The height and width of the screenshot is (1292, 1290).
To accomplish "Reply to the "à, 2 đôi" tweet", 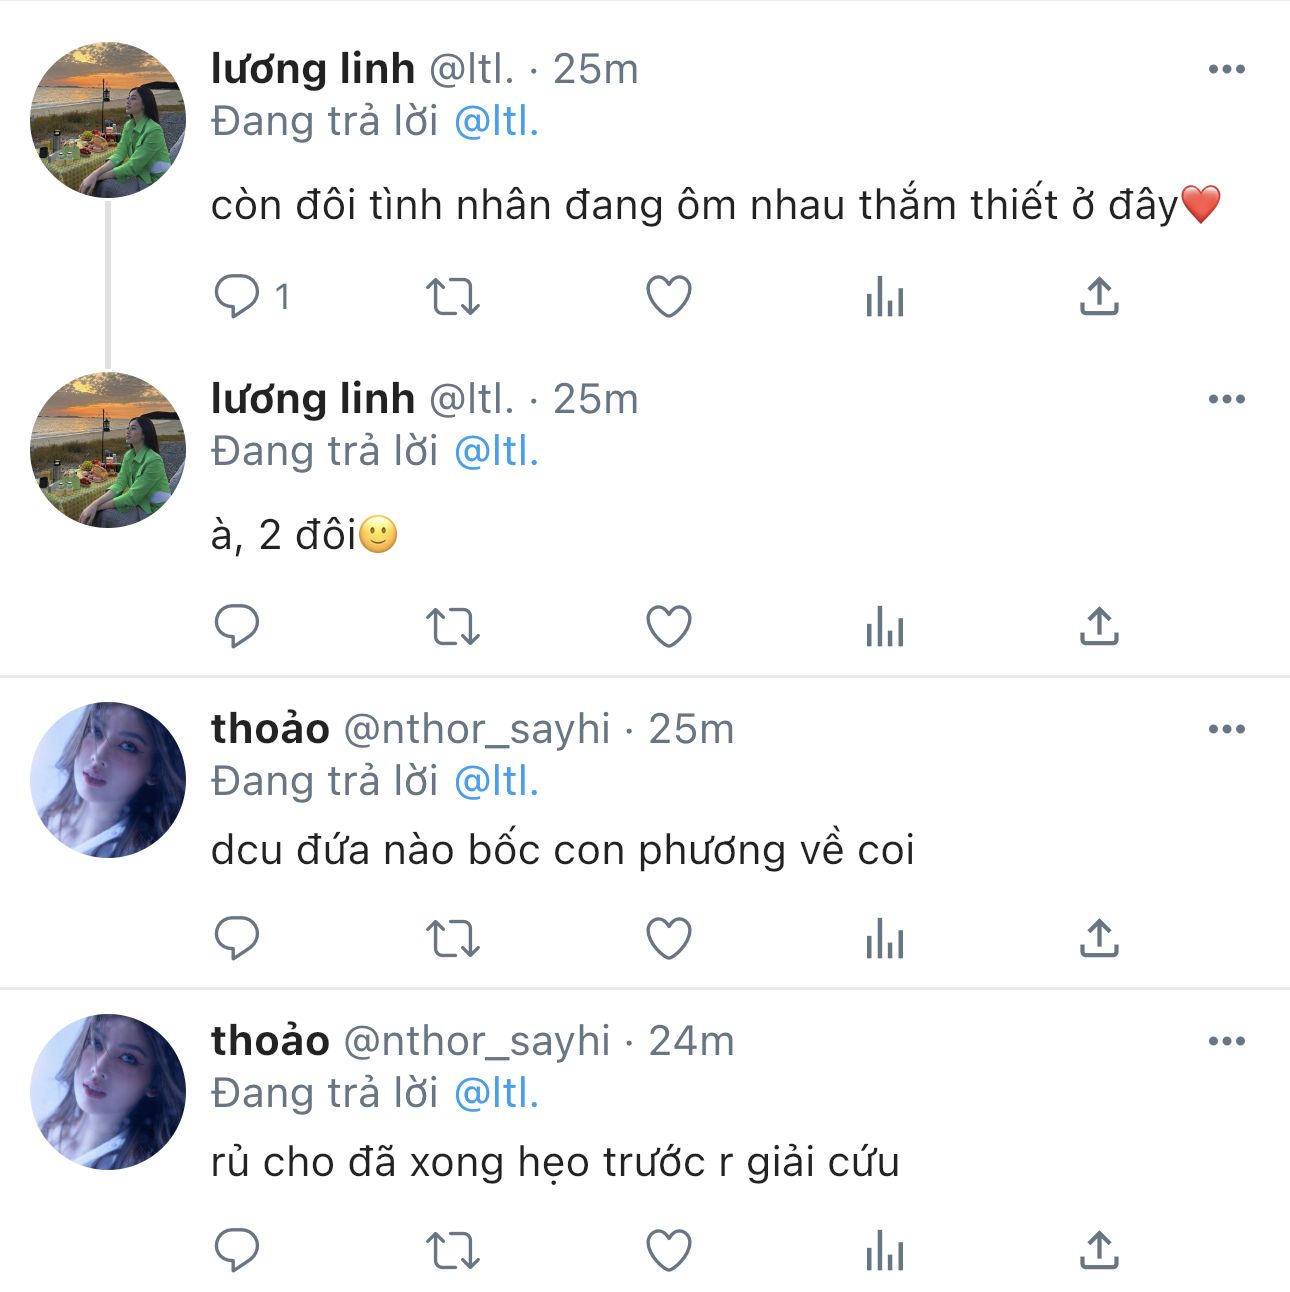I will pos(237,627).
